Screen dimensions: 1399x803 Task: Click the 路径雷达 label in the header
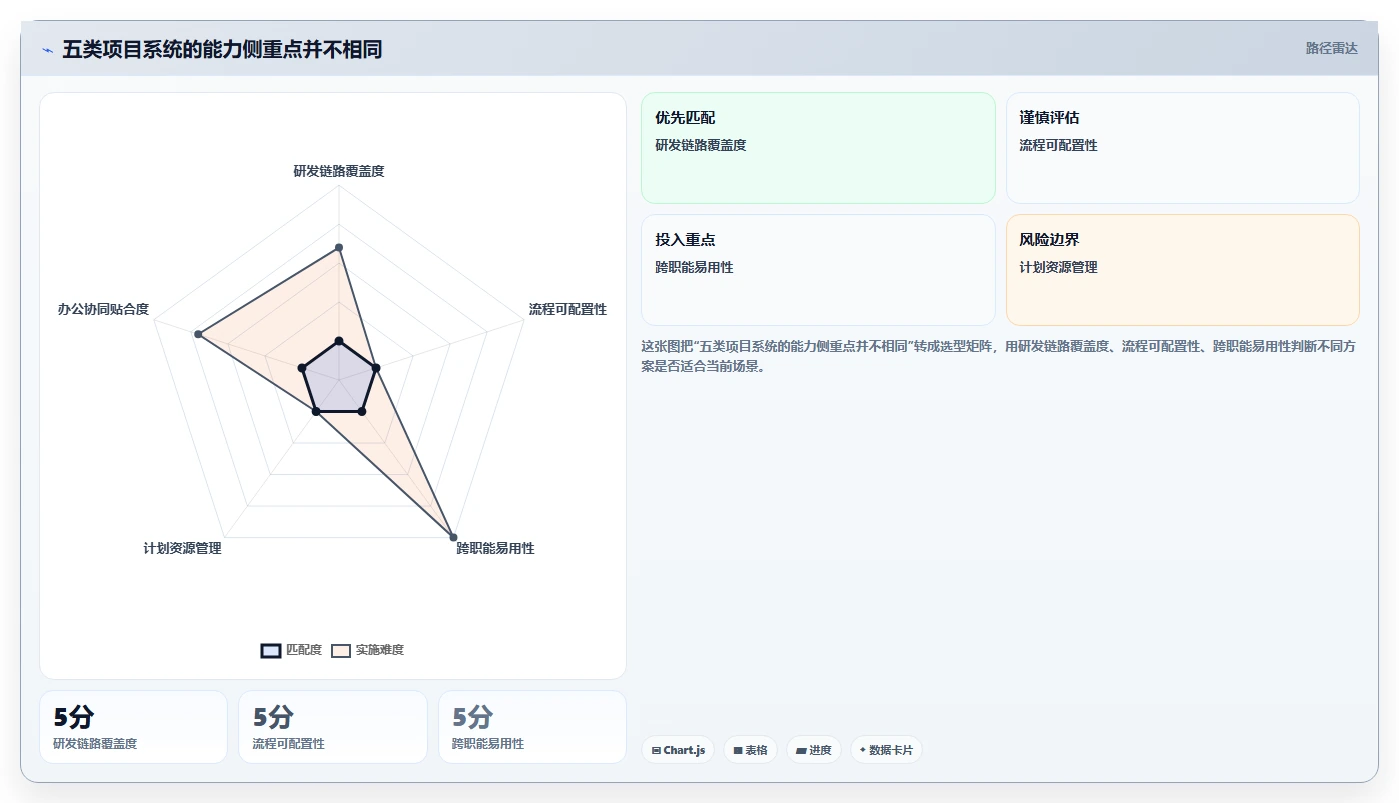point(1331,48)
